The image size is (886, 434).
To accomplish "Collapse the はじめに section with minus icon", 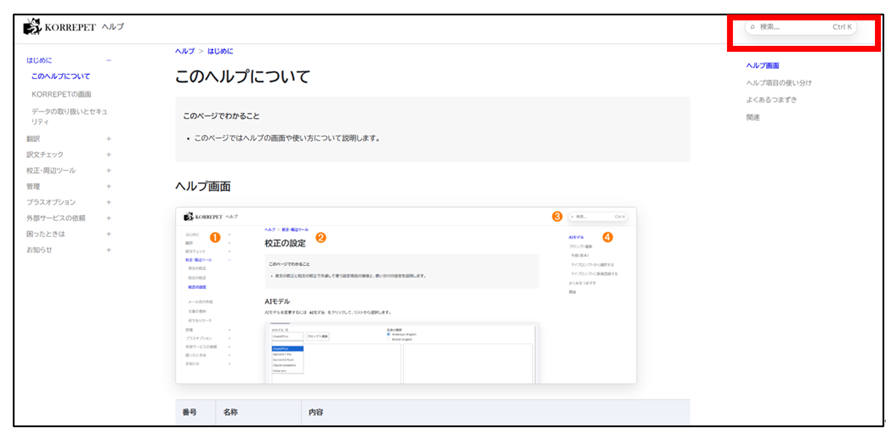I will (x=109, y=60).
